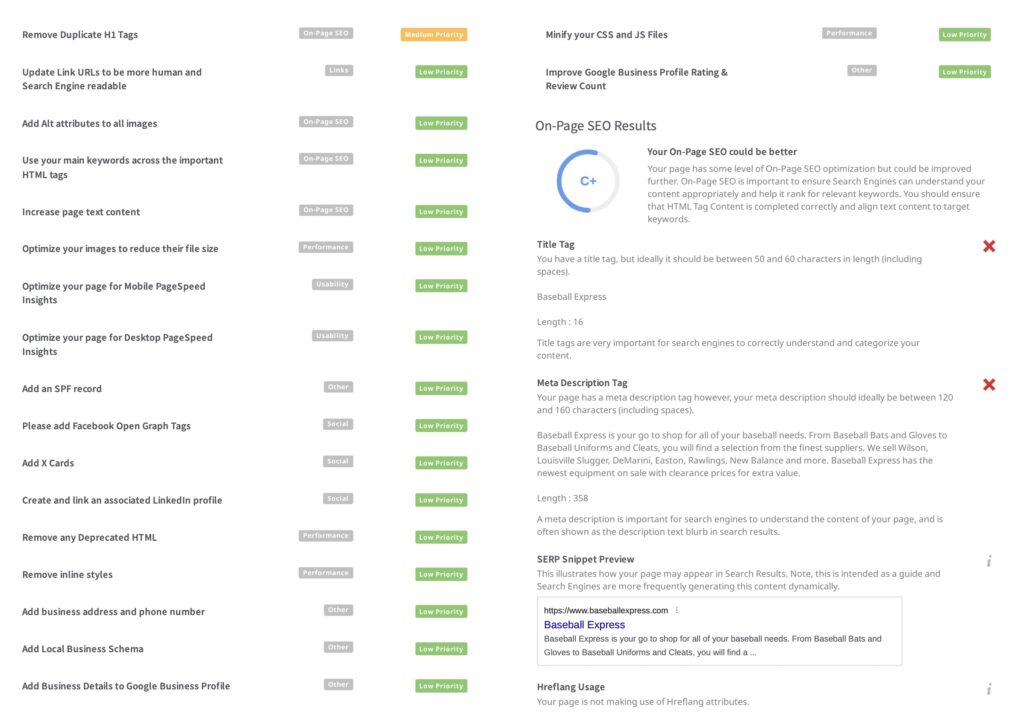The image size is (1024, 721).
Task: Click the red X icon beside Title Tag
Action: point(989,246)
